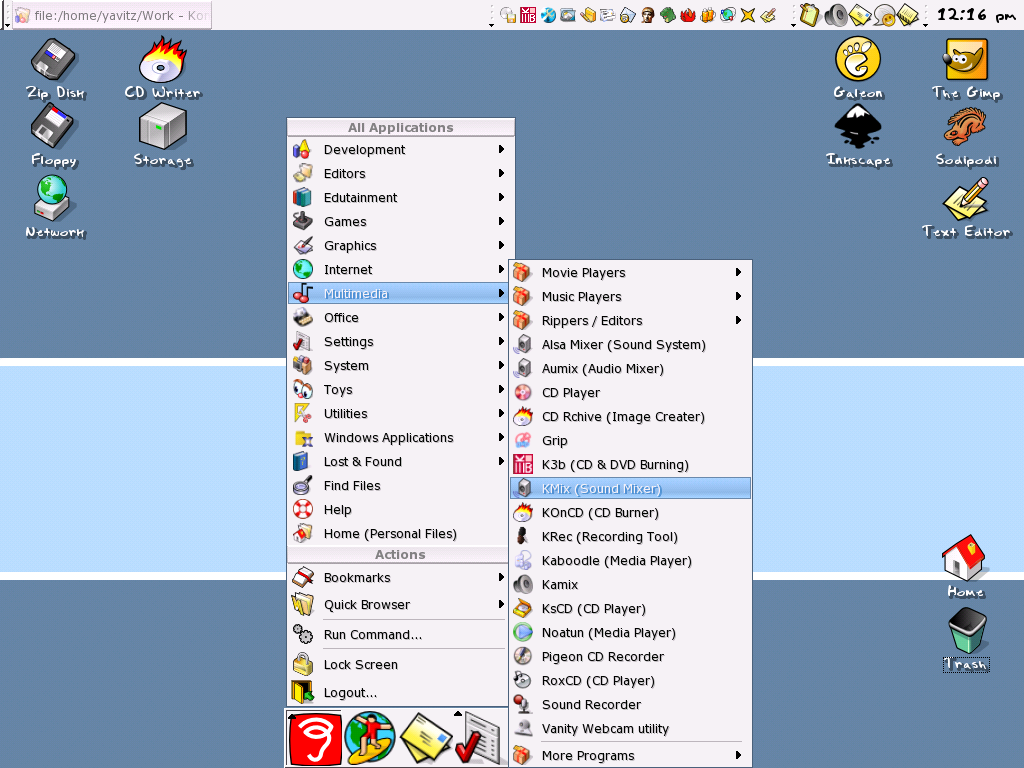
Task: Open the System menu entry
Action: (400, 366)
